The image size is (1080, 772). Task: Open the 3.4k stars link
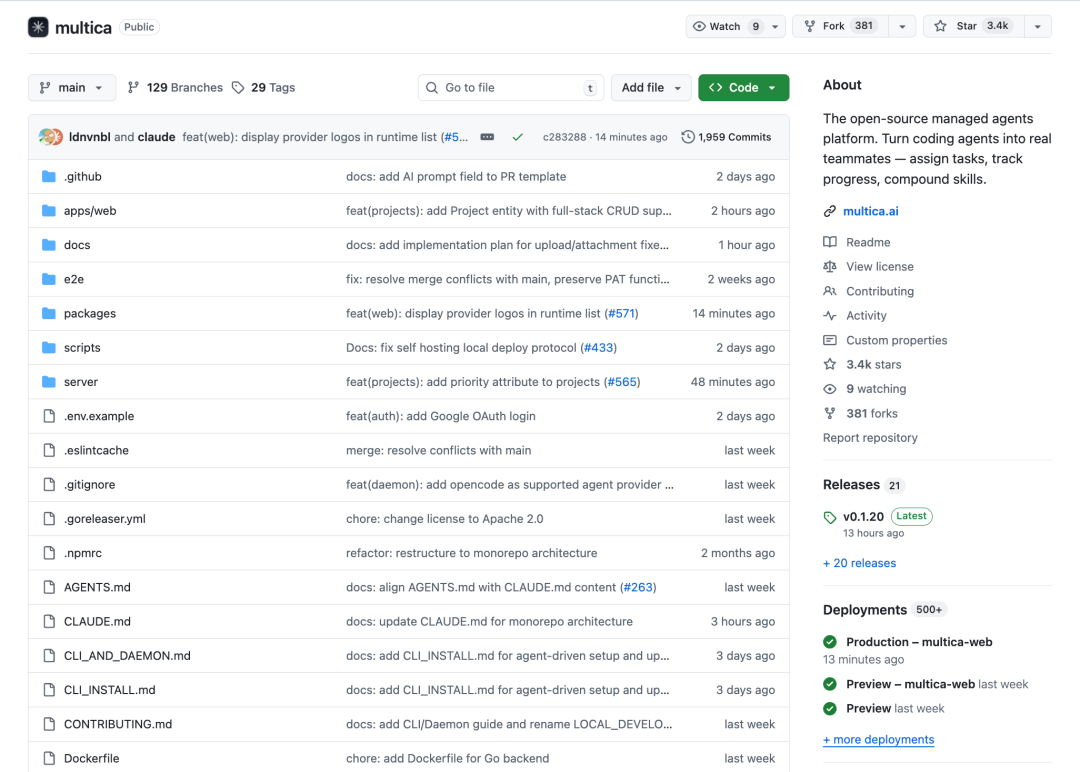[873, 364]
